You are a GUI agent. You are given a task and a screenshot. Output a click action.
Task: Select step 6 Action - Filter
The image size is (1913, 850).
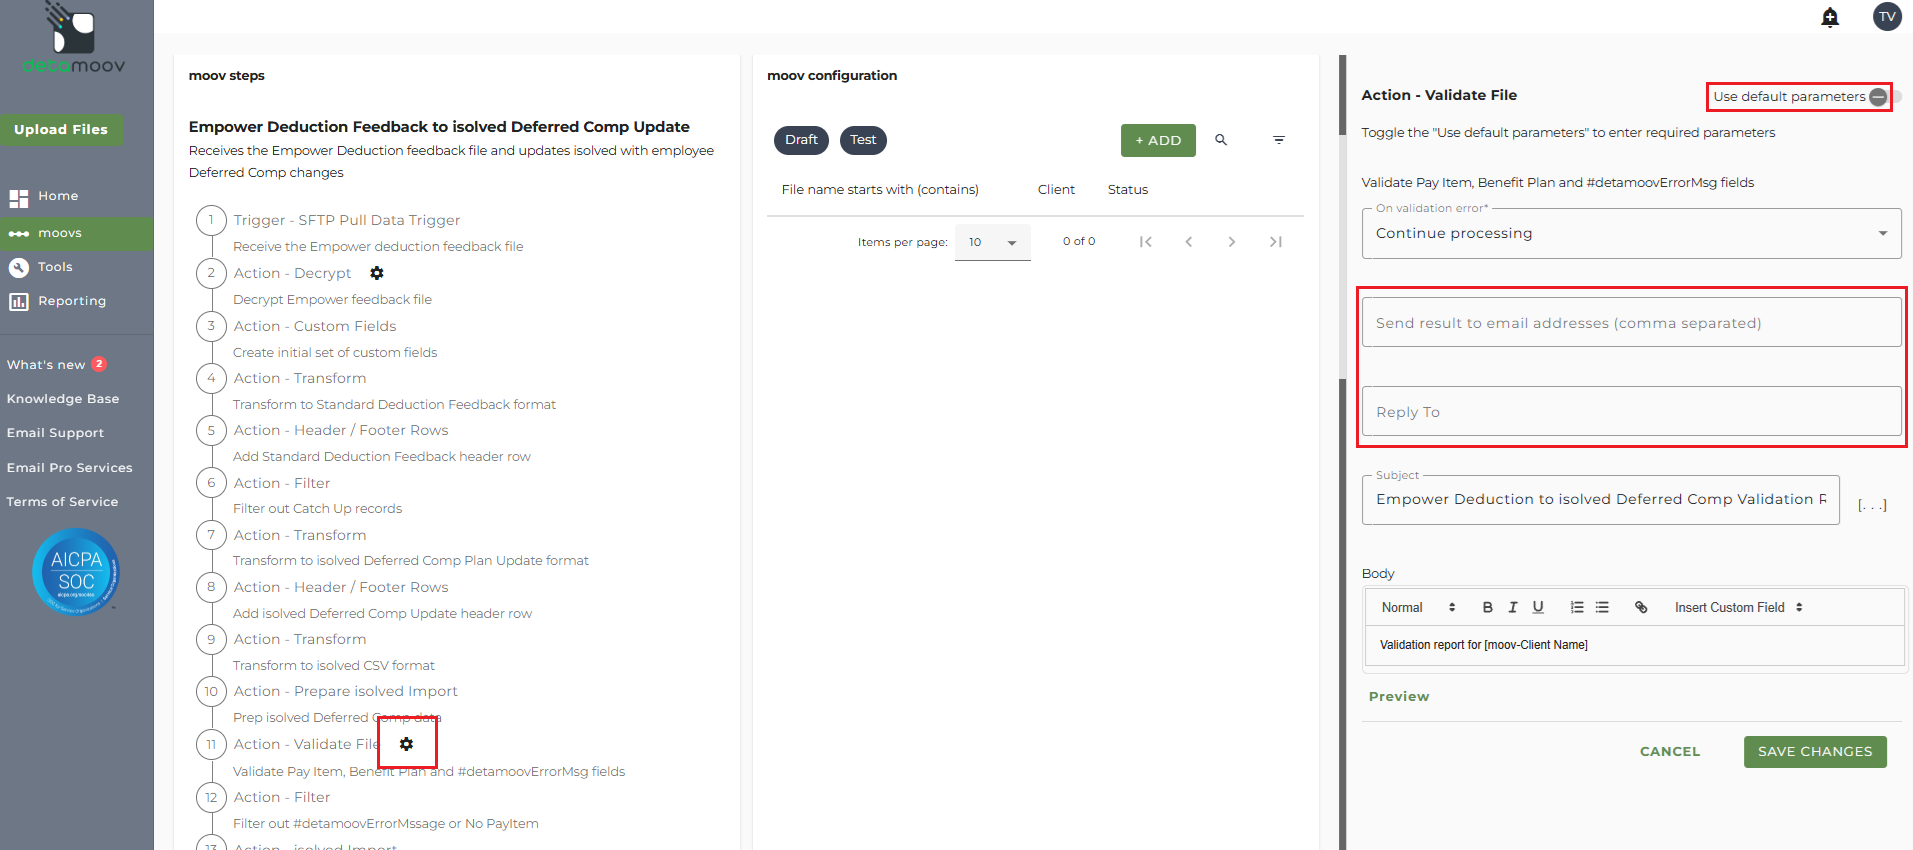[x=282, y=483]
